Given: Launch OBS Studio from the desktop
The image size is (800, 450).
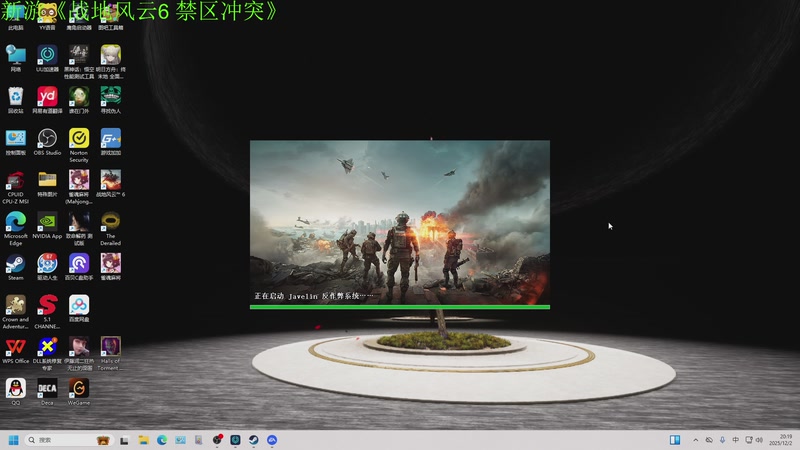Looking at the screenshot, I should (47, 141).
